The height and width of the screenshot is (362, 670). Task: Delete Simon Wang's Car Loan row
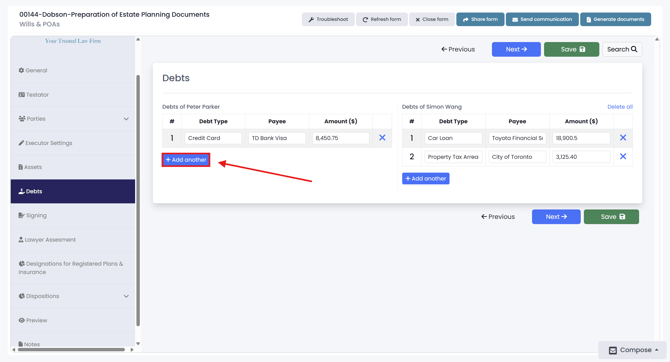[x=623, y=138]
